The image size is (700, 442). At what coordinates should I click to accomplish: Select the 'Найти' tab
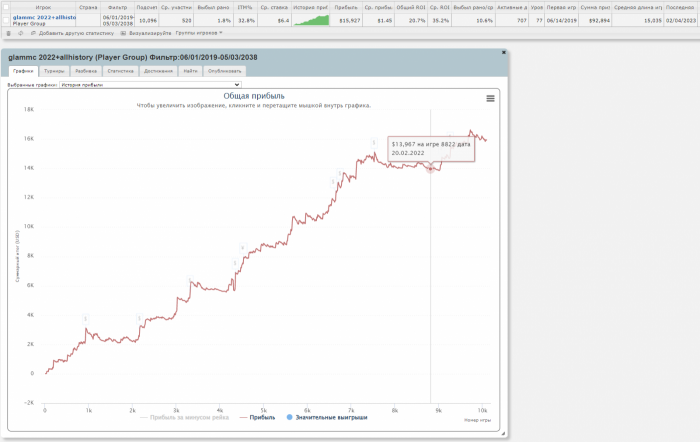pyautogui.click(x=190, y=71)
